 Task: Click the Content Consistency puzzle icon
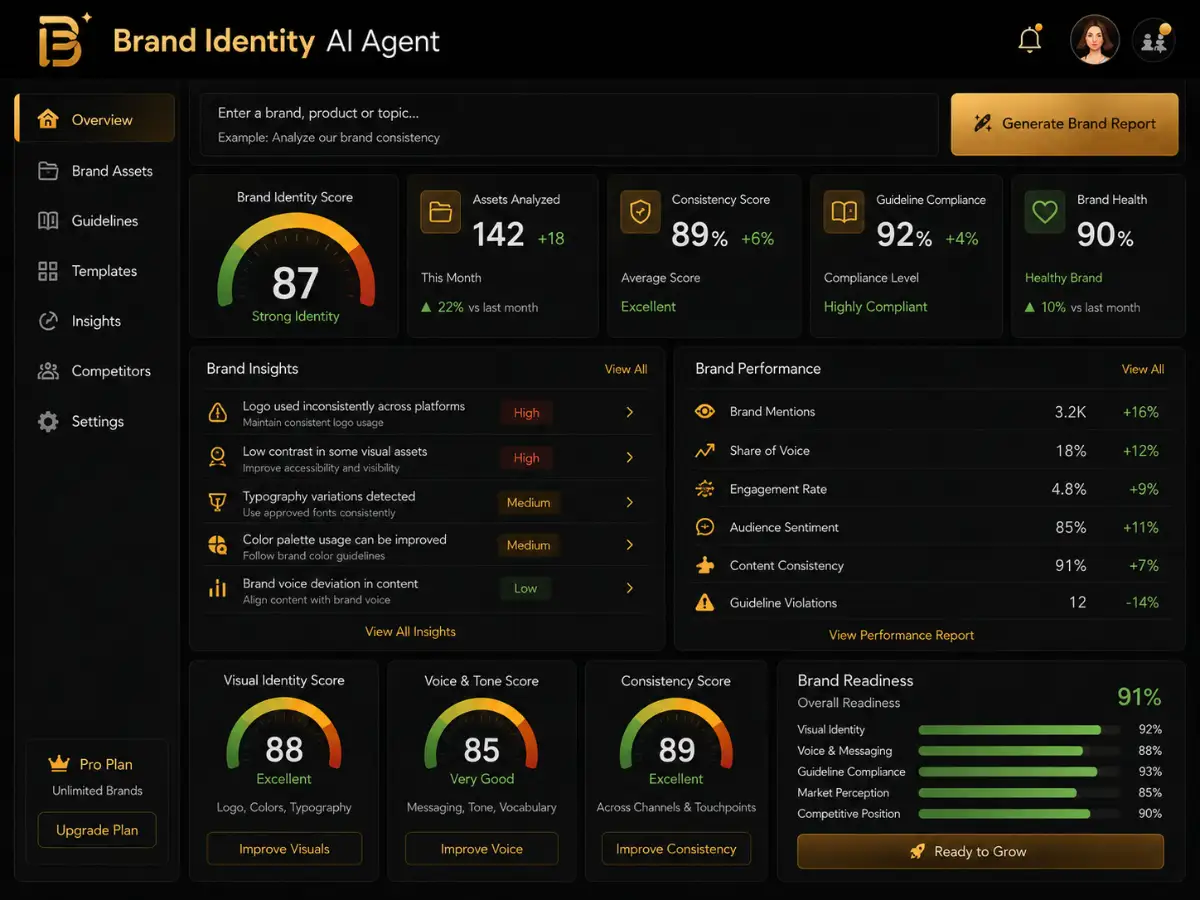click(705, 565)
